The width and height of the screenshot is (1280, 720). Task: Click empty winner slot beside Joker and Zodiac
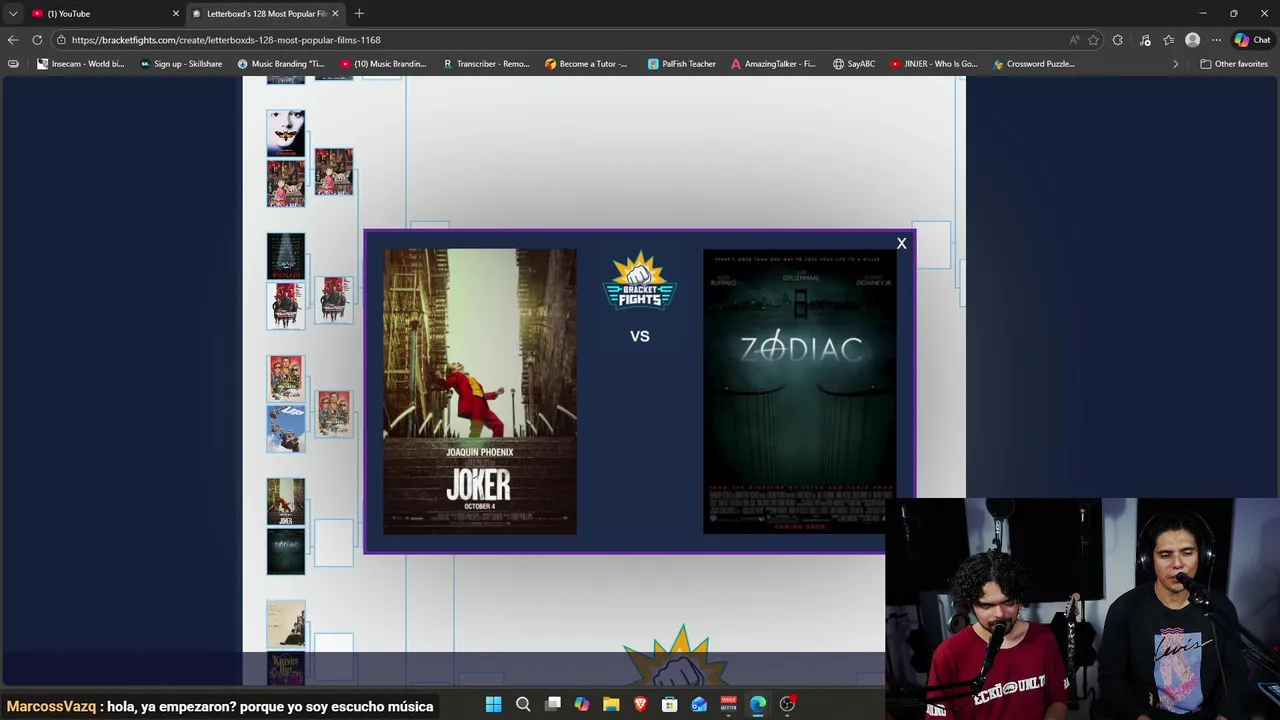(334, 543)
